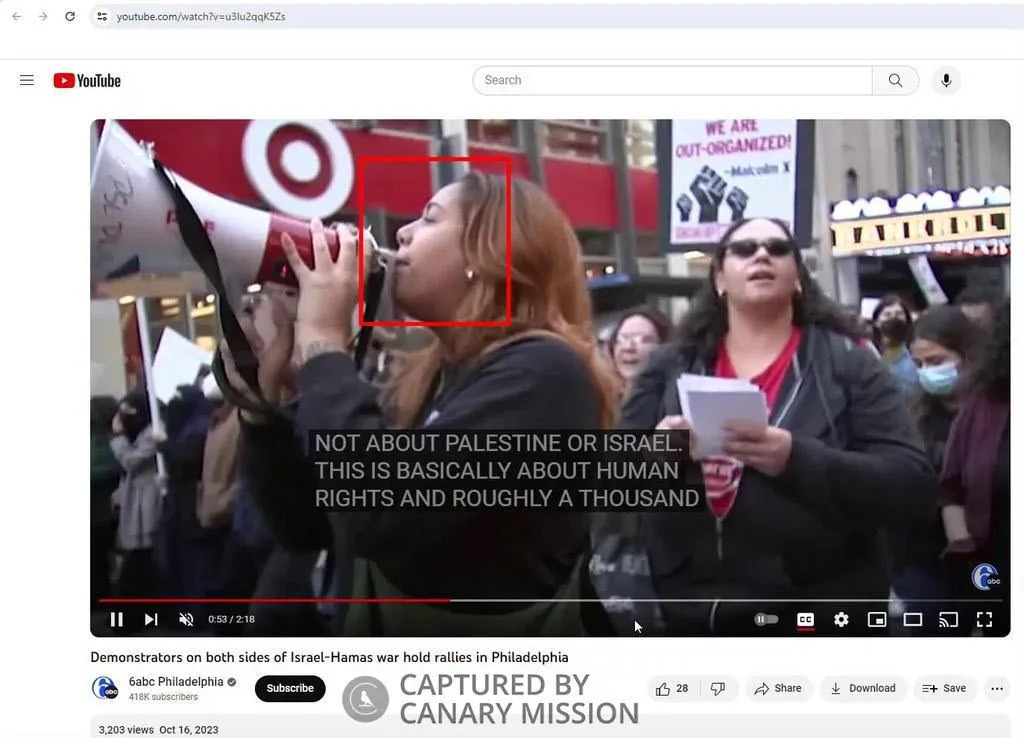Screen dimensions: 1024x738
Task: Click the 6abc watermark in the video
Action: click(985, 577)
